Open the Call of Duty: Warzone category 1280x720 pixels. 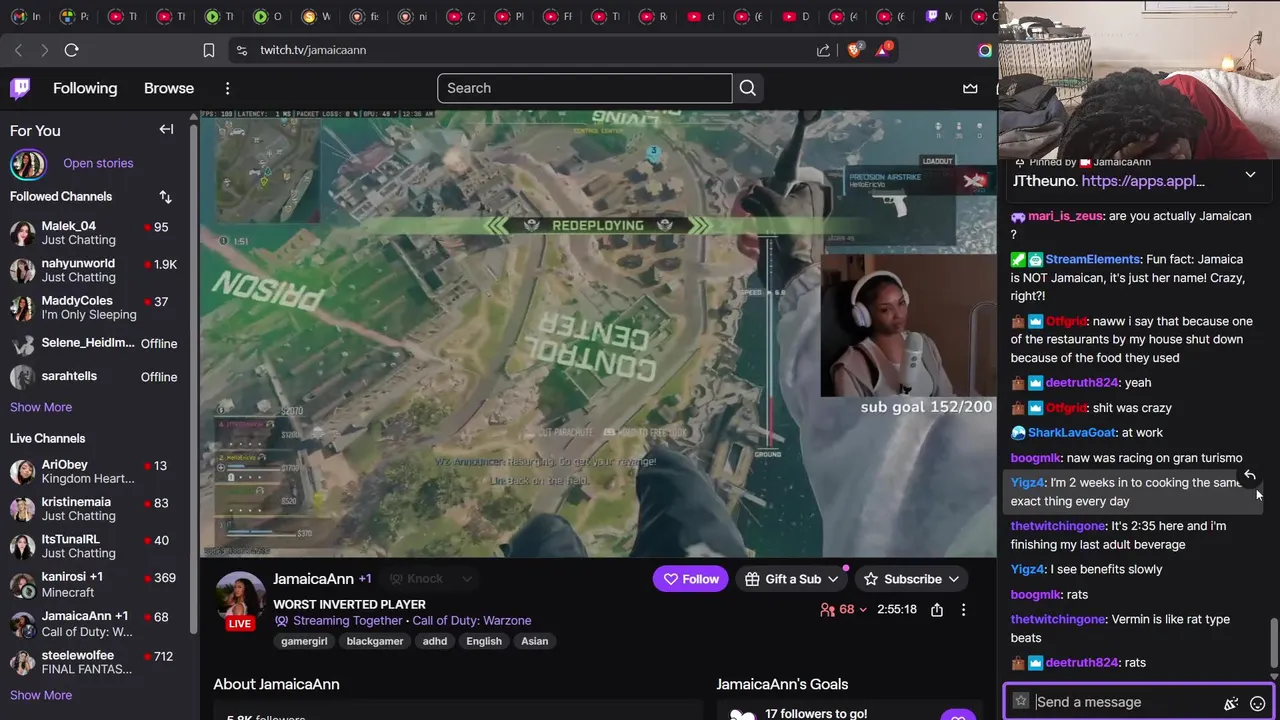point(472,621)
